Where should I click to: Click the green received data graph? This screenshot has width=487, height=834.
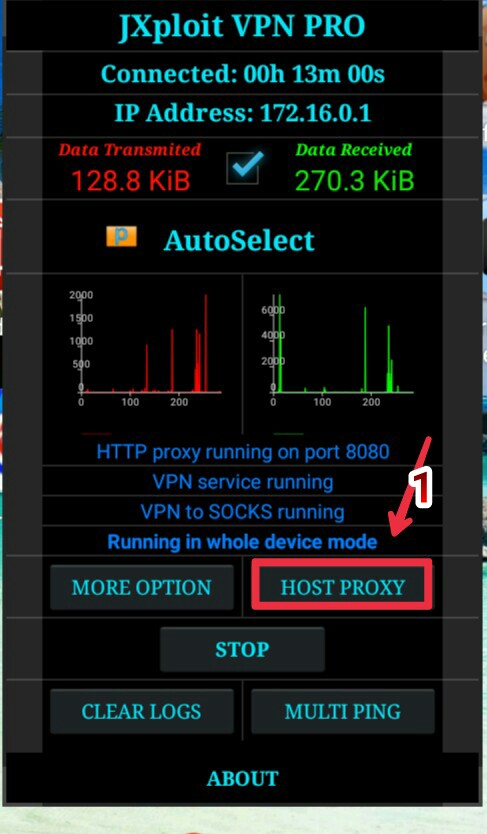click(337, 347)
